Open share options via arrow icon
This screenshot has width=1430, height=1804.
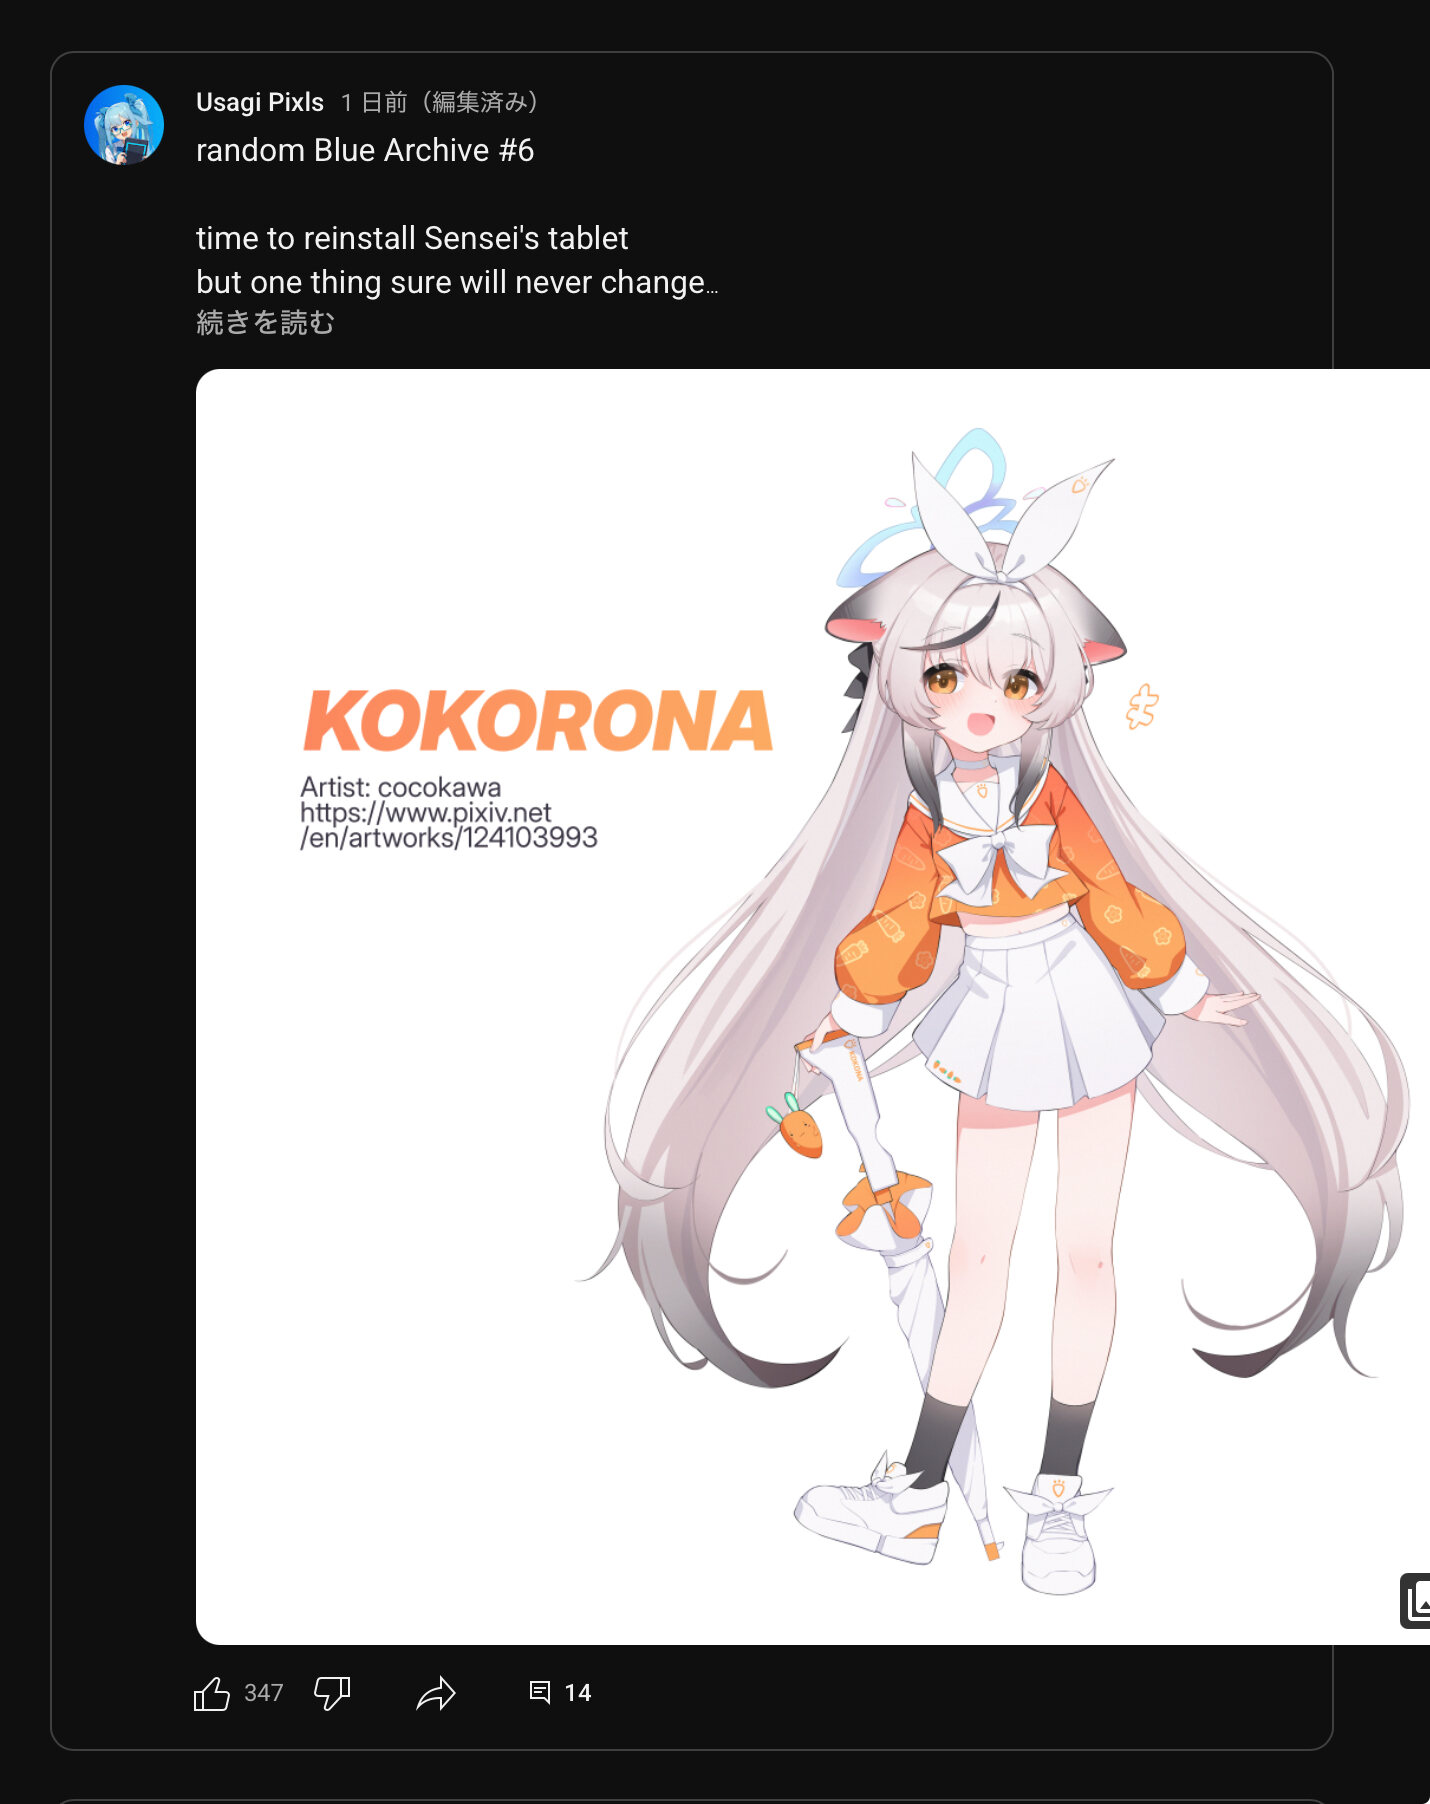click(x=436, y=1693)
